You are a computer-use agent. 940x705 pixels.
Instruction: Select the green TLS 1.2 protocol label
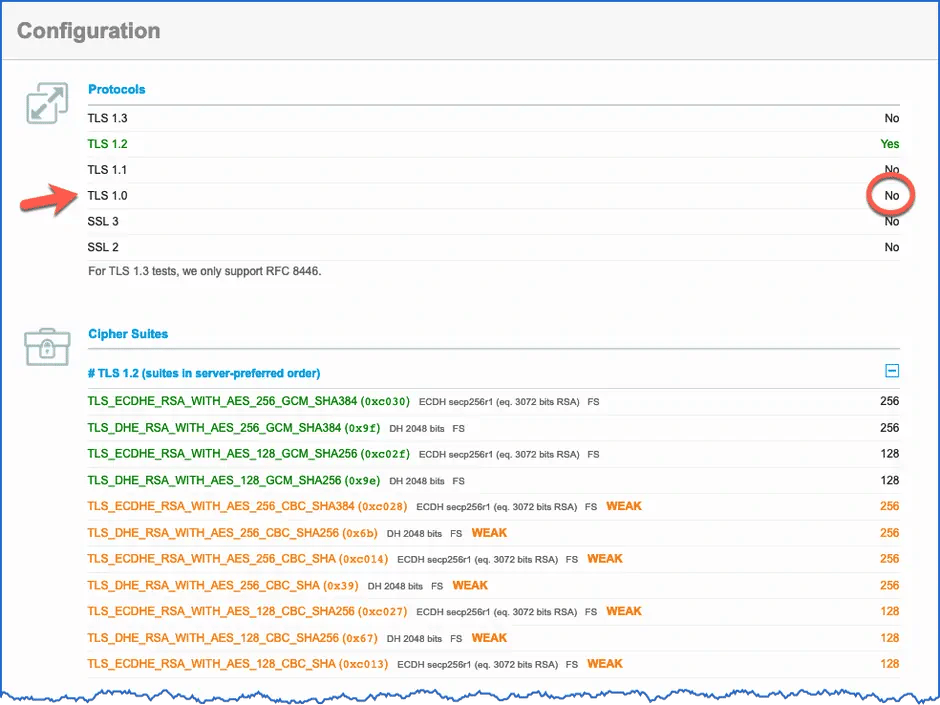(107, 144)
